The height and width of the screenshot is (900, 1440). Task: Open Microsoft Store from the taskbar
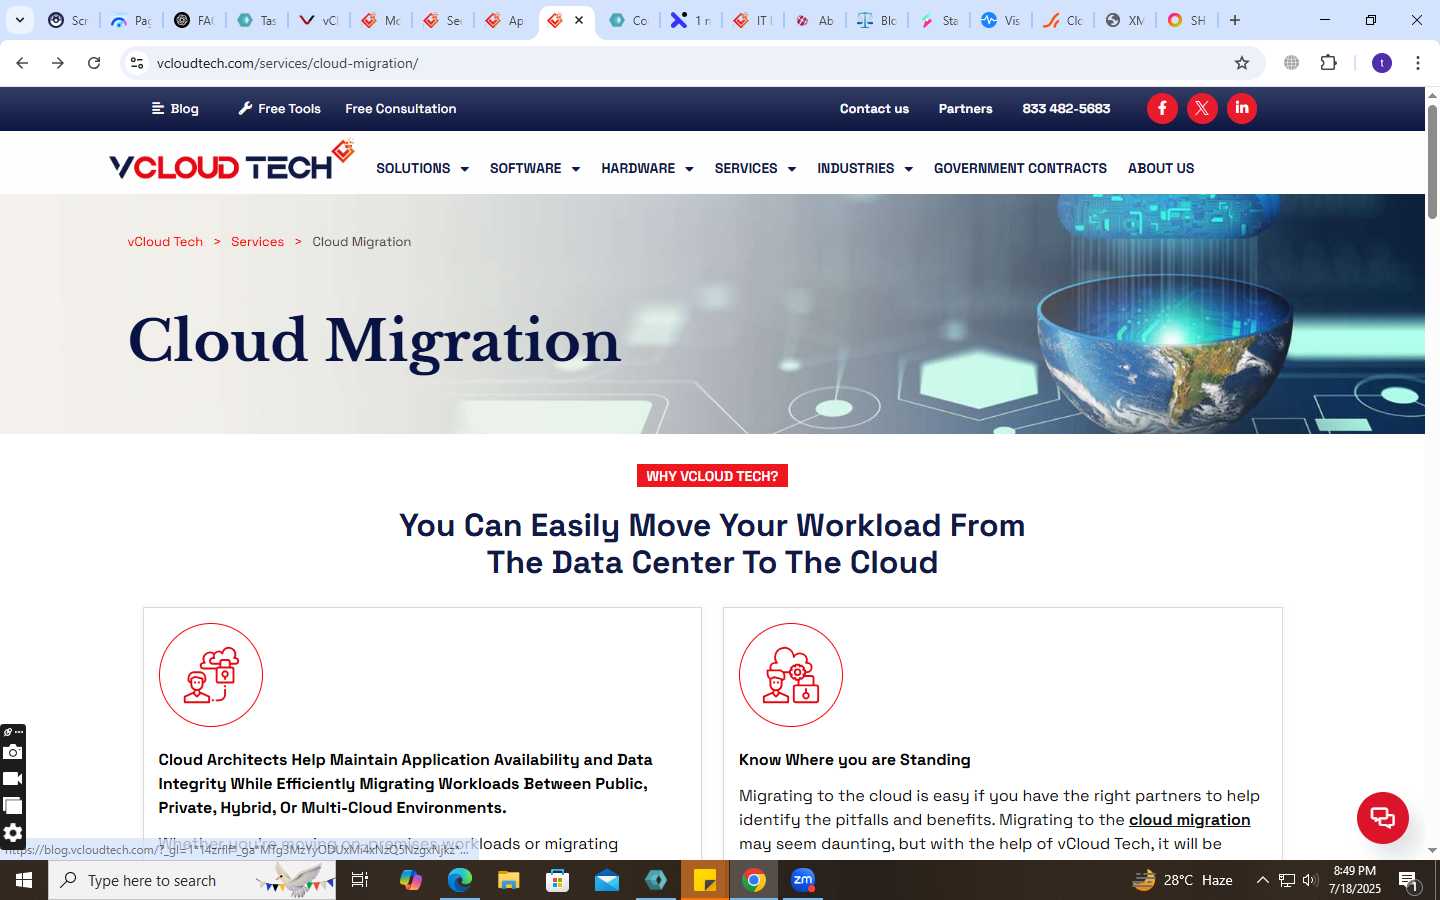point(557,880)
